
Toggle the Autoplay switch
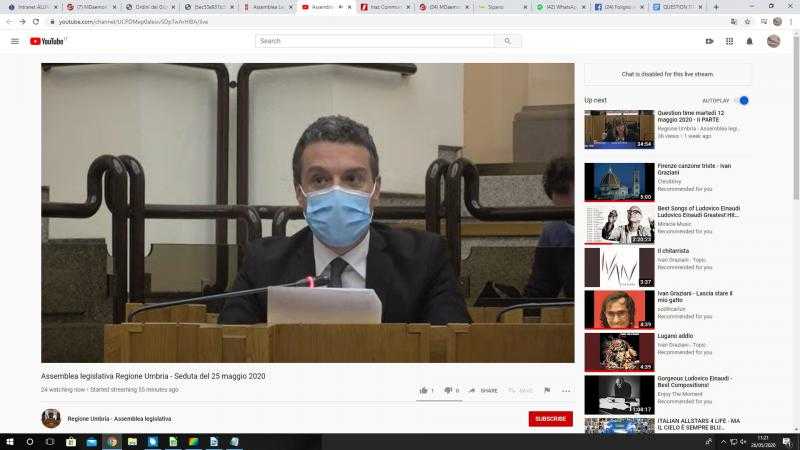pos(743,101)
